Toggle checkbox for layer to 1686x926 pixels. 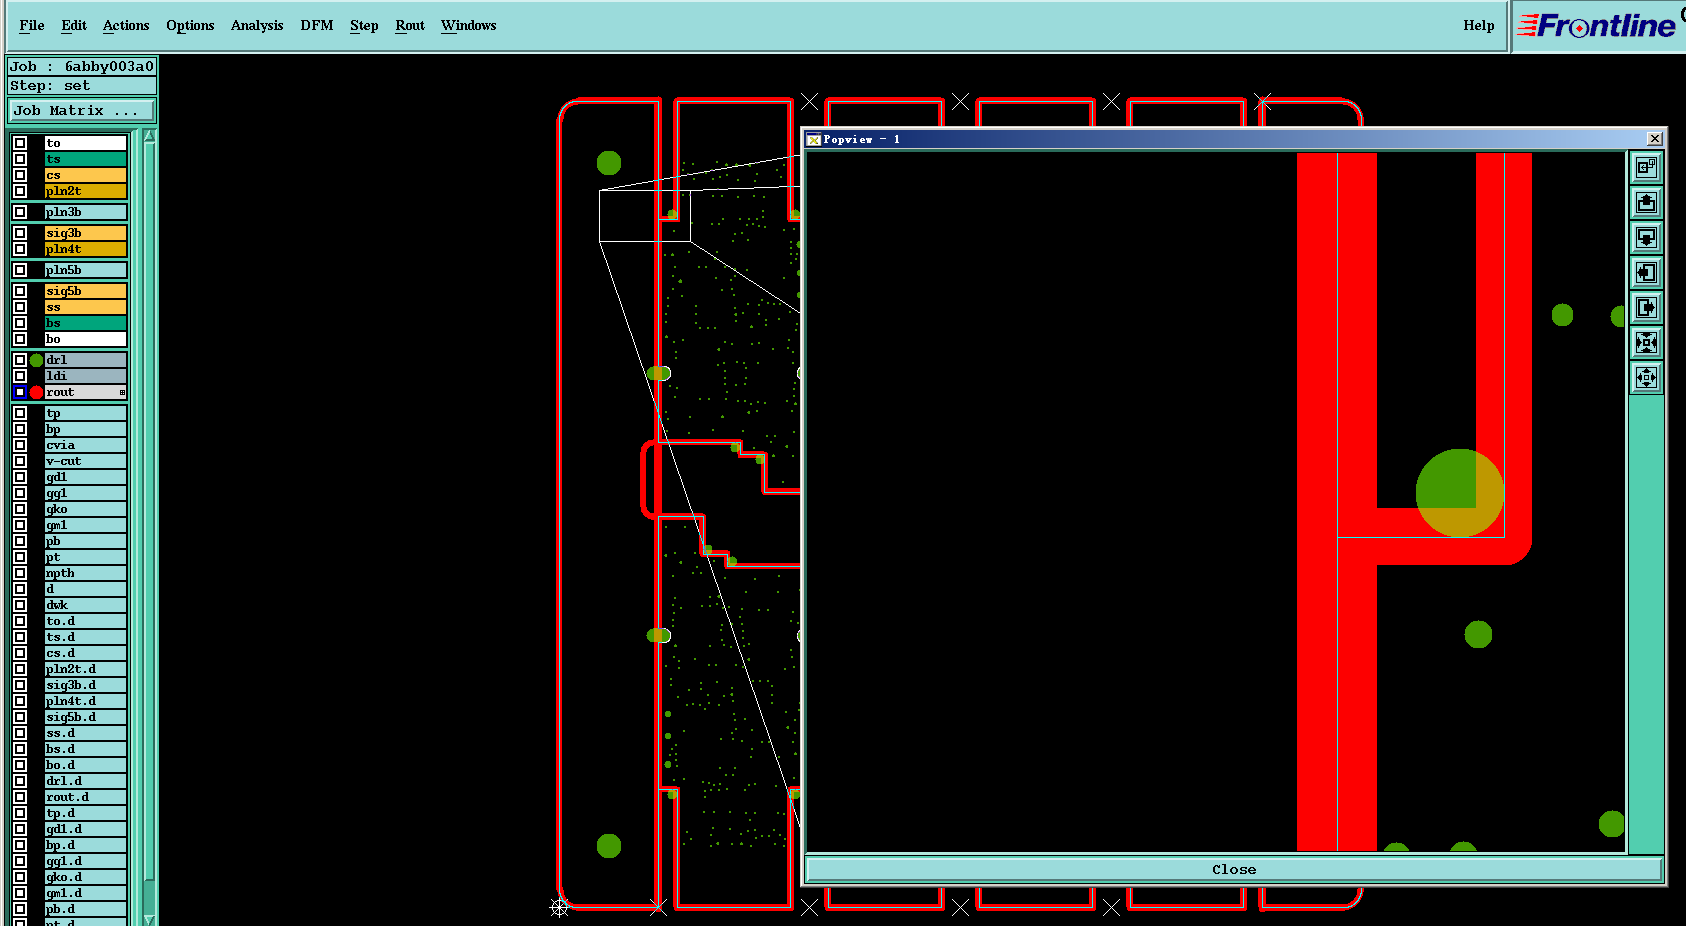[20, 143]
